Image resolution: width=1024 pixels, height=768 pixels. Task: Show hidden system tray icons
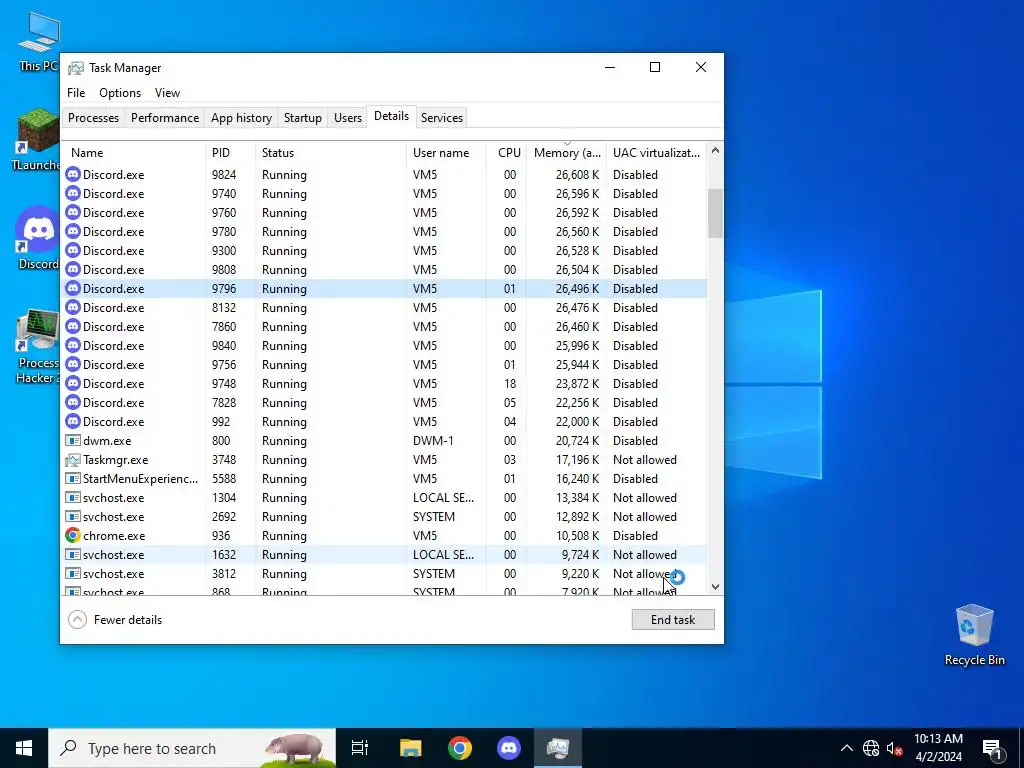coord(846,748)
